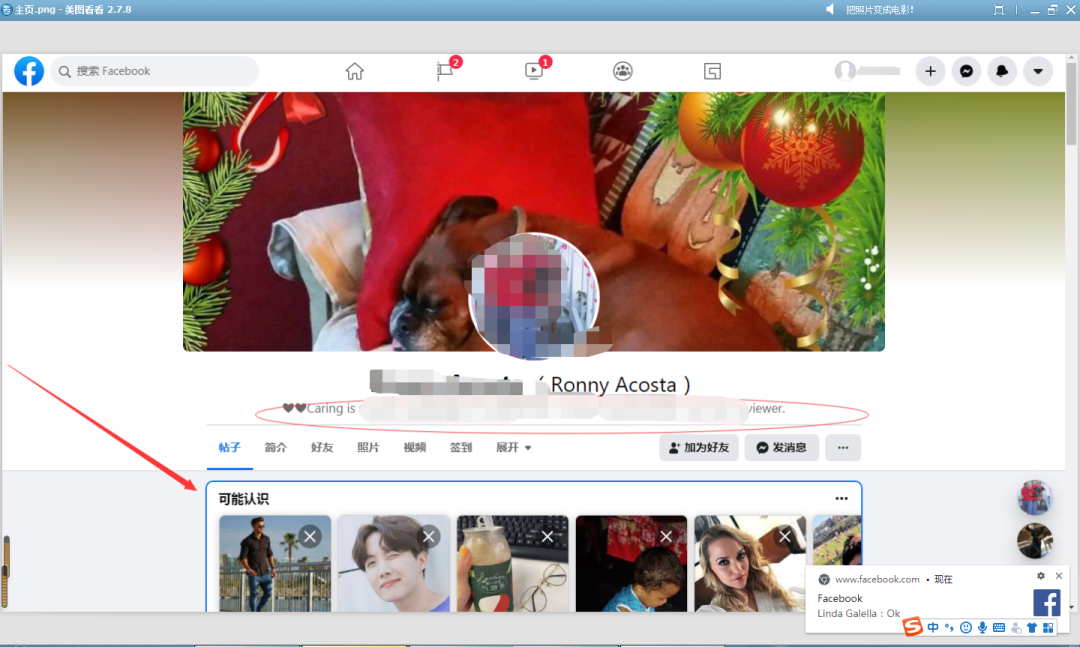Image resolution: width=1080 pixels, height=647 pixels.
Task: Open the Groups icon
Action: (623, 71)
